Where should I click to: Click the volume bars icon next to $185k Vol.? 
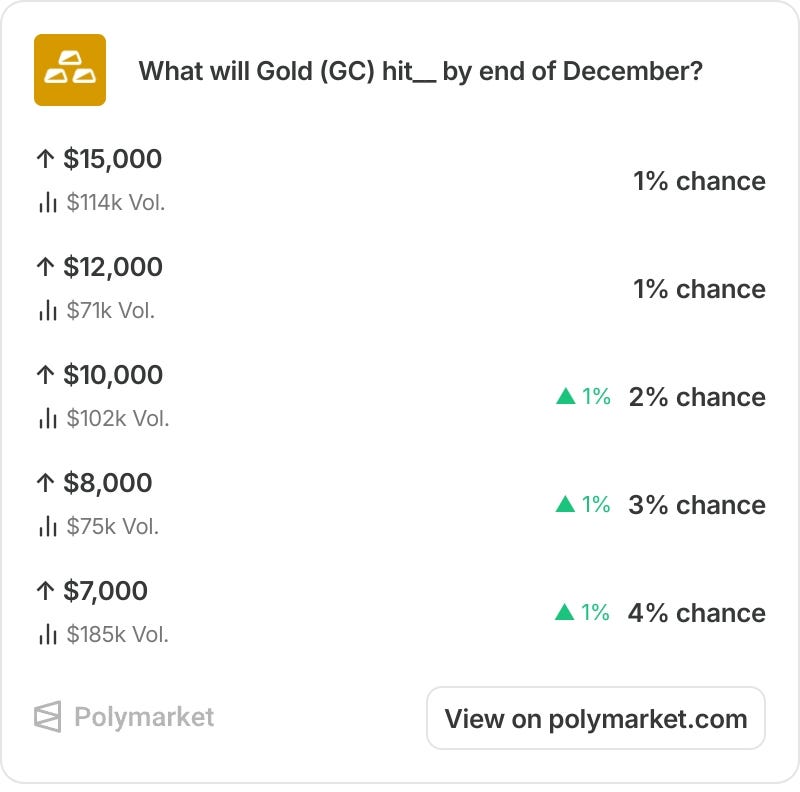click(x=47, y=635)
